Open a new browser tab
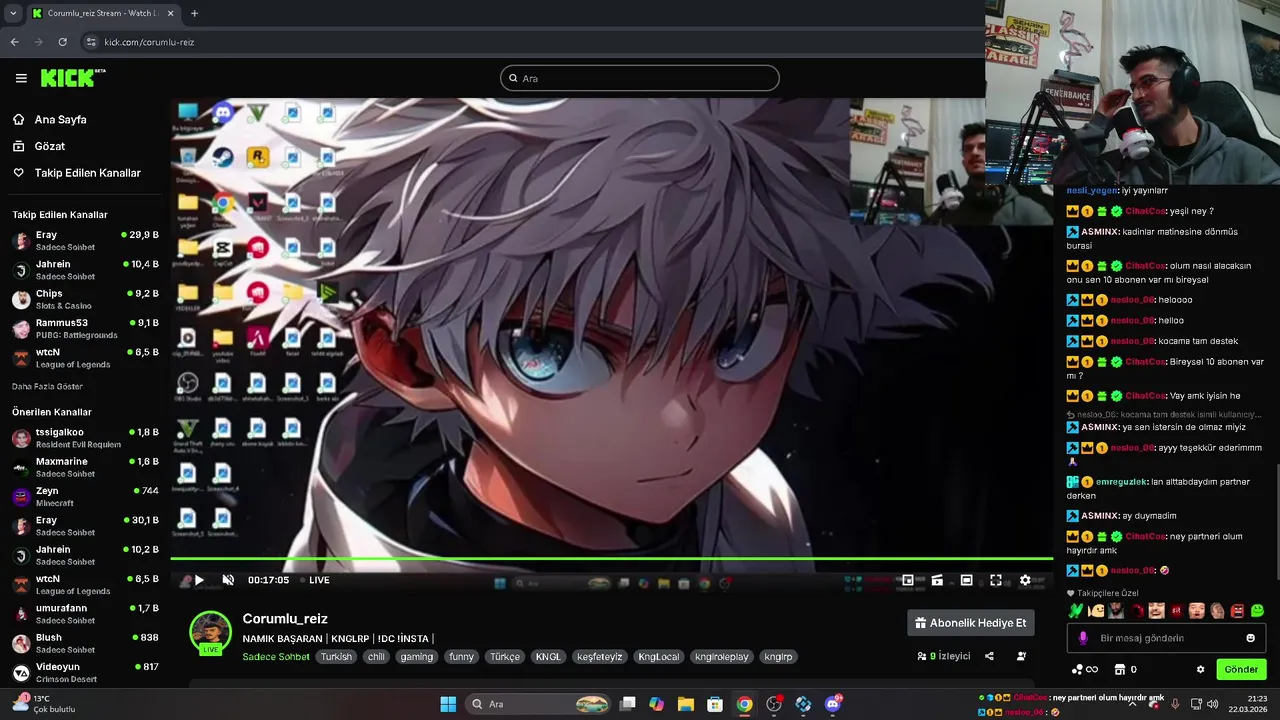The height and width of the screenshot is (720, 1280). click(x=194, y=13)
